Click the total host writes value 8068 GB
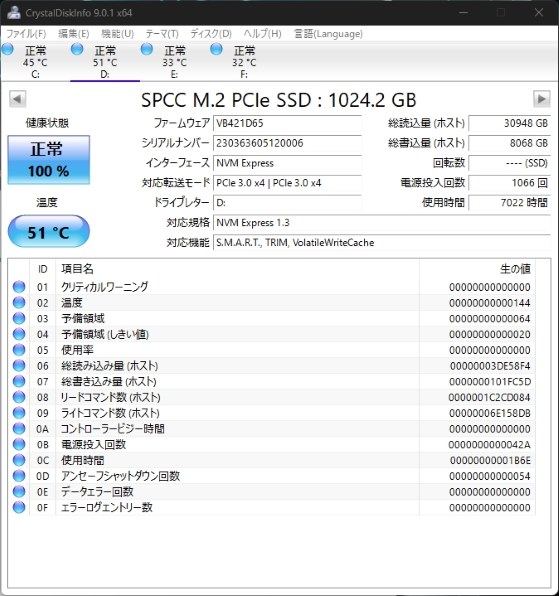 (509, 143)
